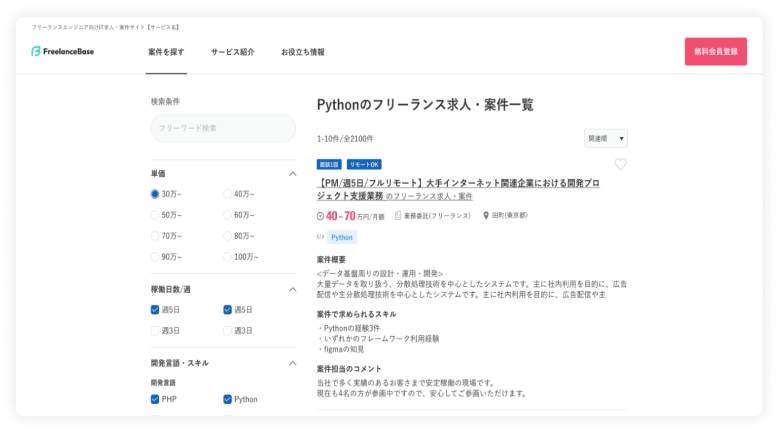Click the Python skill tag
This screenshot has width=779, height=432.
(342, 237)
